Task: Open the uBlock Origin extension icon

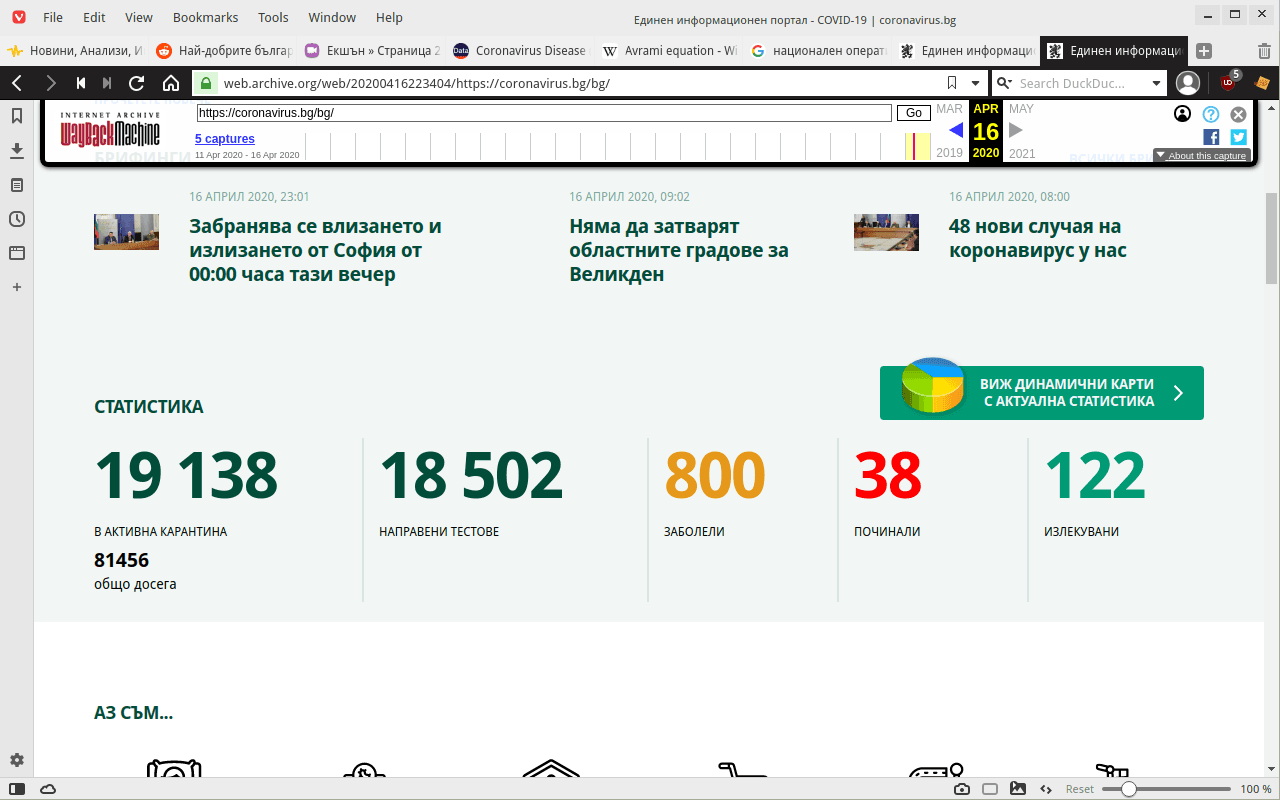Action: tap(1229, 82)
